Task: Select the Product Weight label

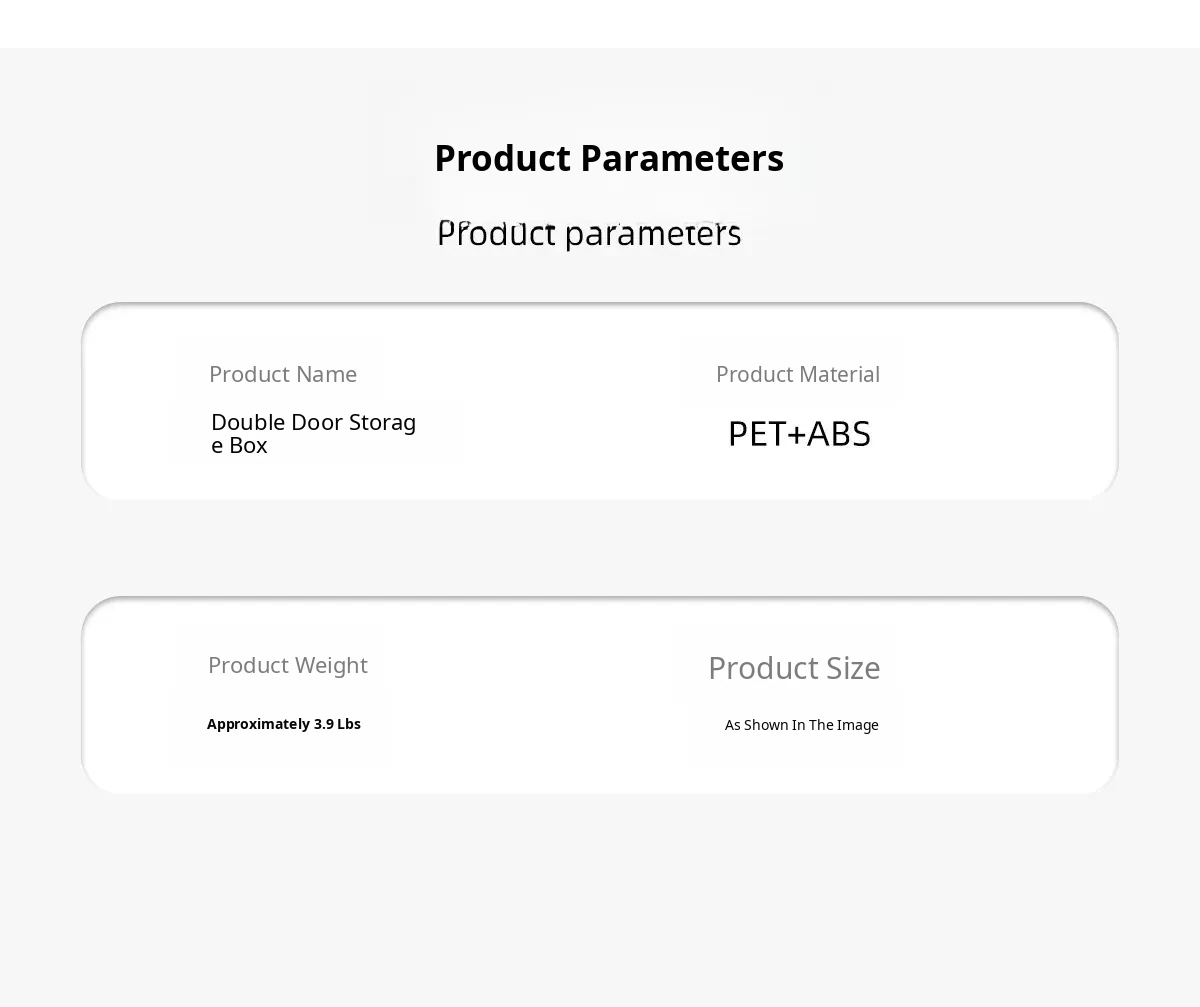Action: (x=288, y=665)
